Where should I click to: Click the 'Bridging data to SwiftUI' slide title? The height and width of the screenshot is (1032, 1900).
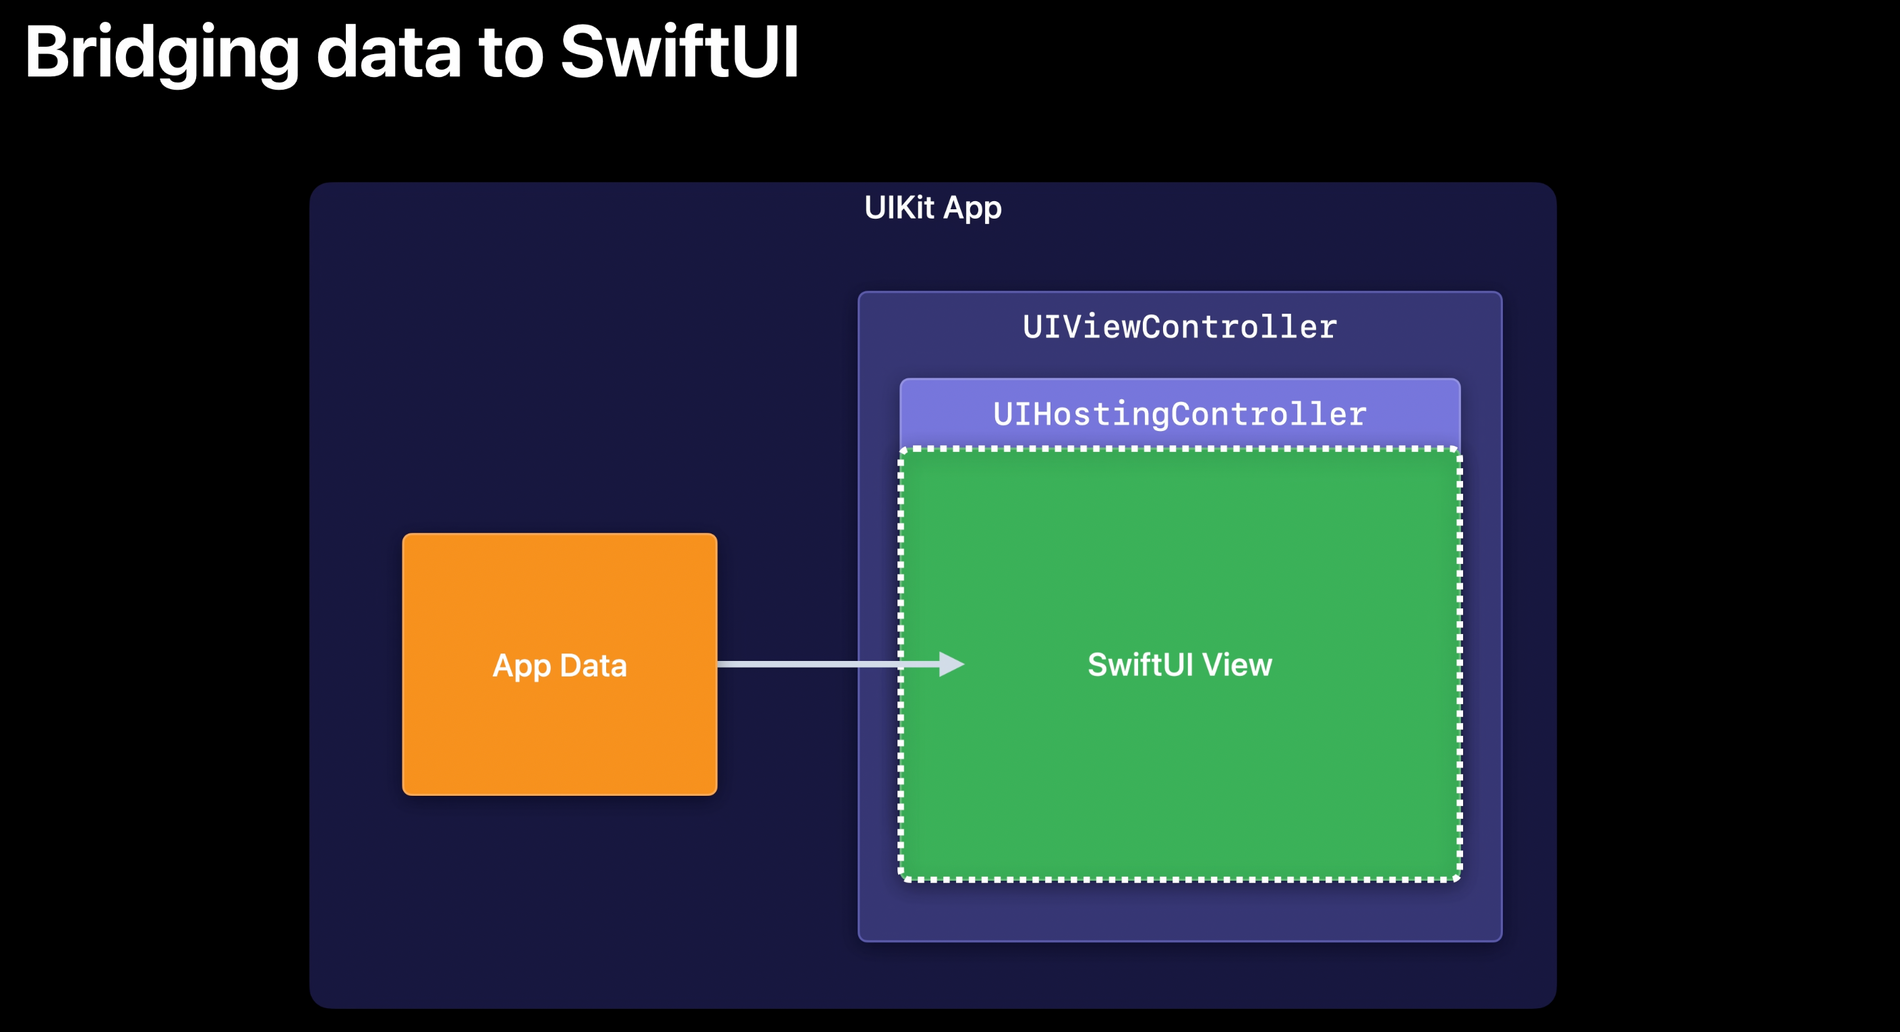[x=411, y=53]
